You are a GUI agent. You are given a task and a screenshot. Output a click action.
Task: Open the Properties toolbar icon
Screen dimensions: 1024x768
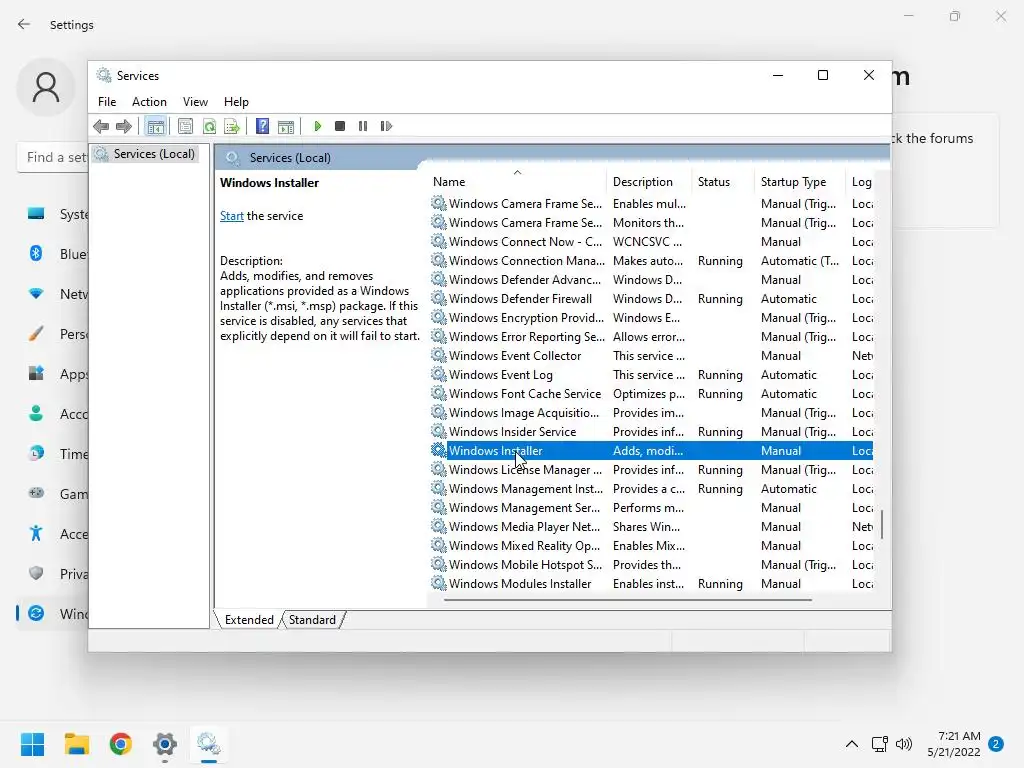coord(185,126)
